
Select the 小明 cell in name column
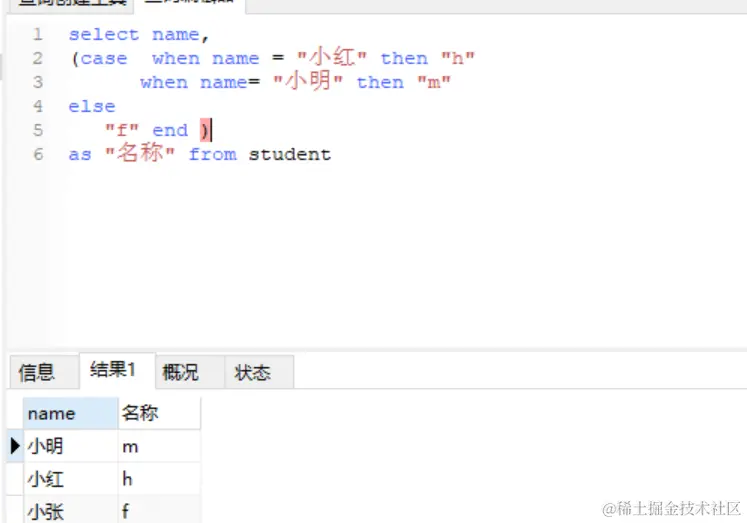[71, 446]
